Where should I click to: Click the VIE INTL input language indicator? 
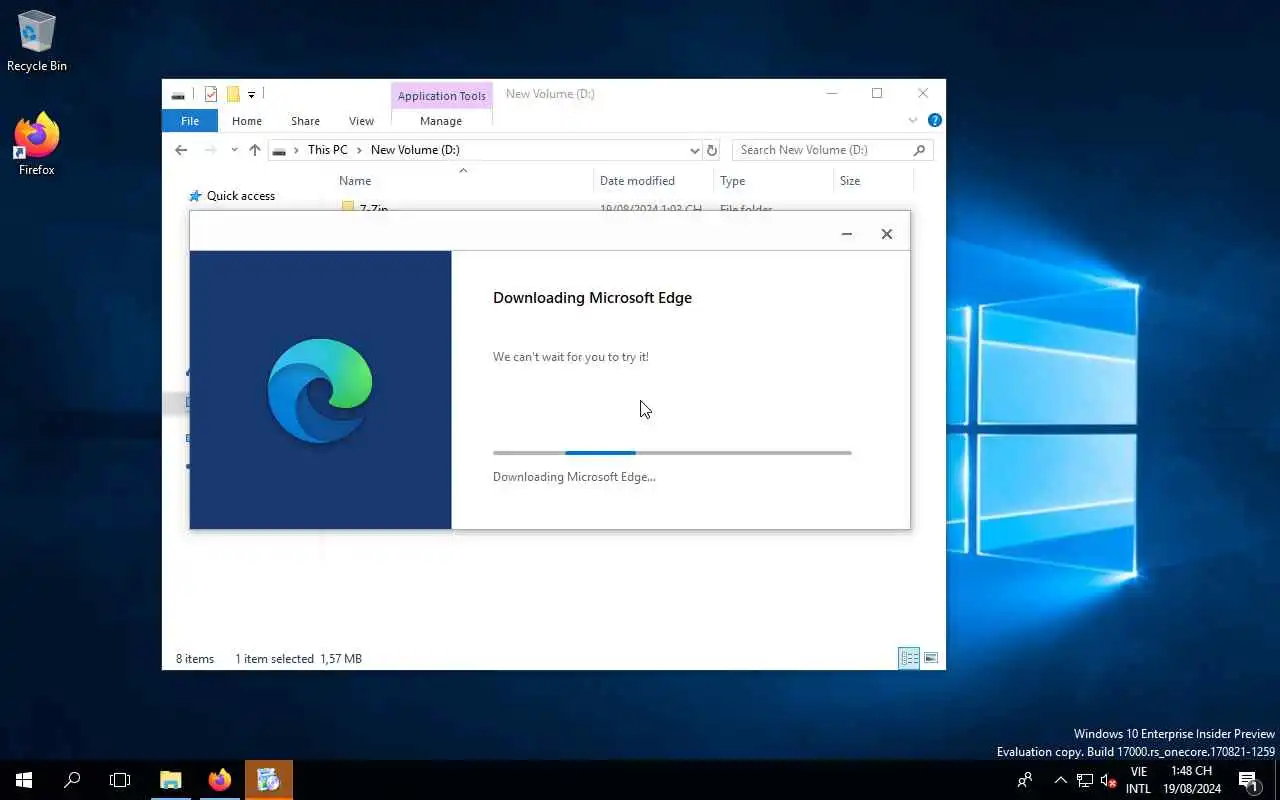tap(1138, 780)
